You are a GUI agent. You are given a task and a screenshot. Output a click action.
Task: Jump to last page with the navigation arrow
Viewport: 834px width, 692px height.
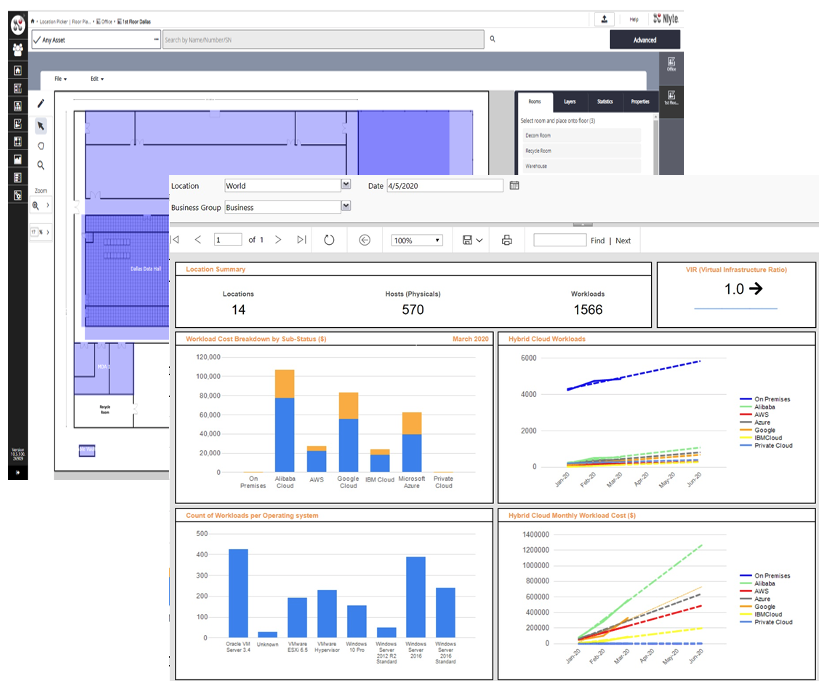[301, 240]
